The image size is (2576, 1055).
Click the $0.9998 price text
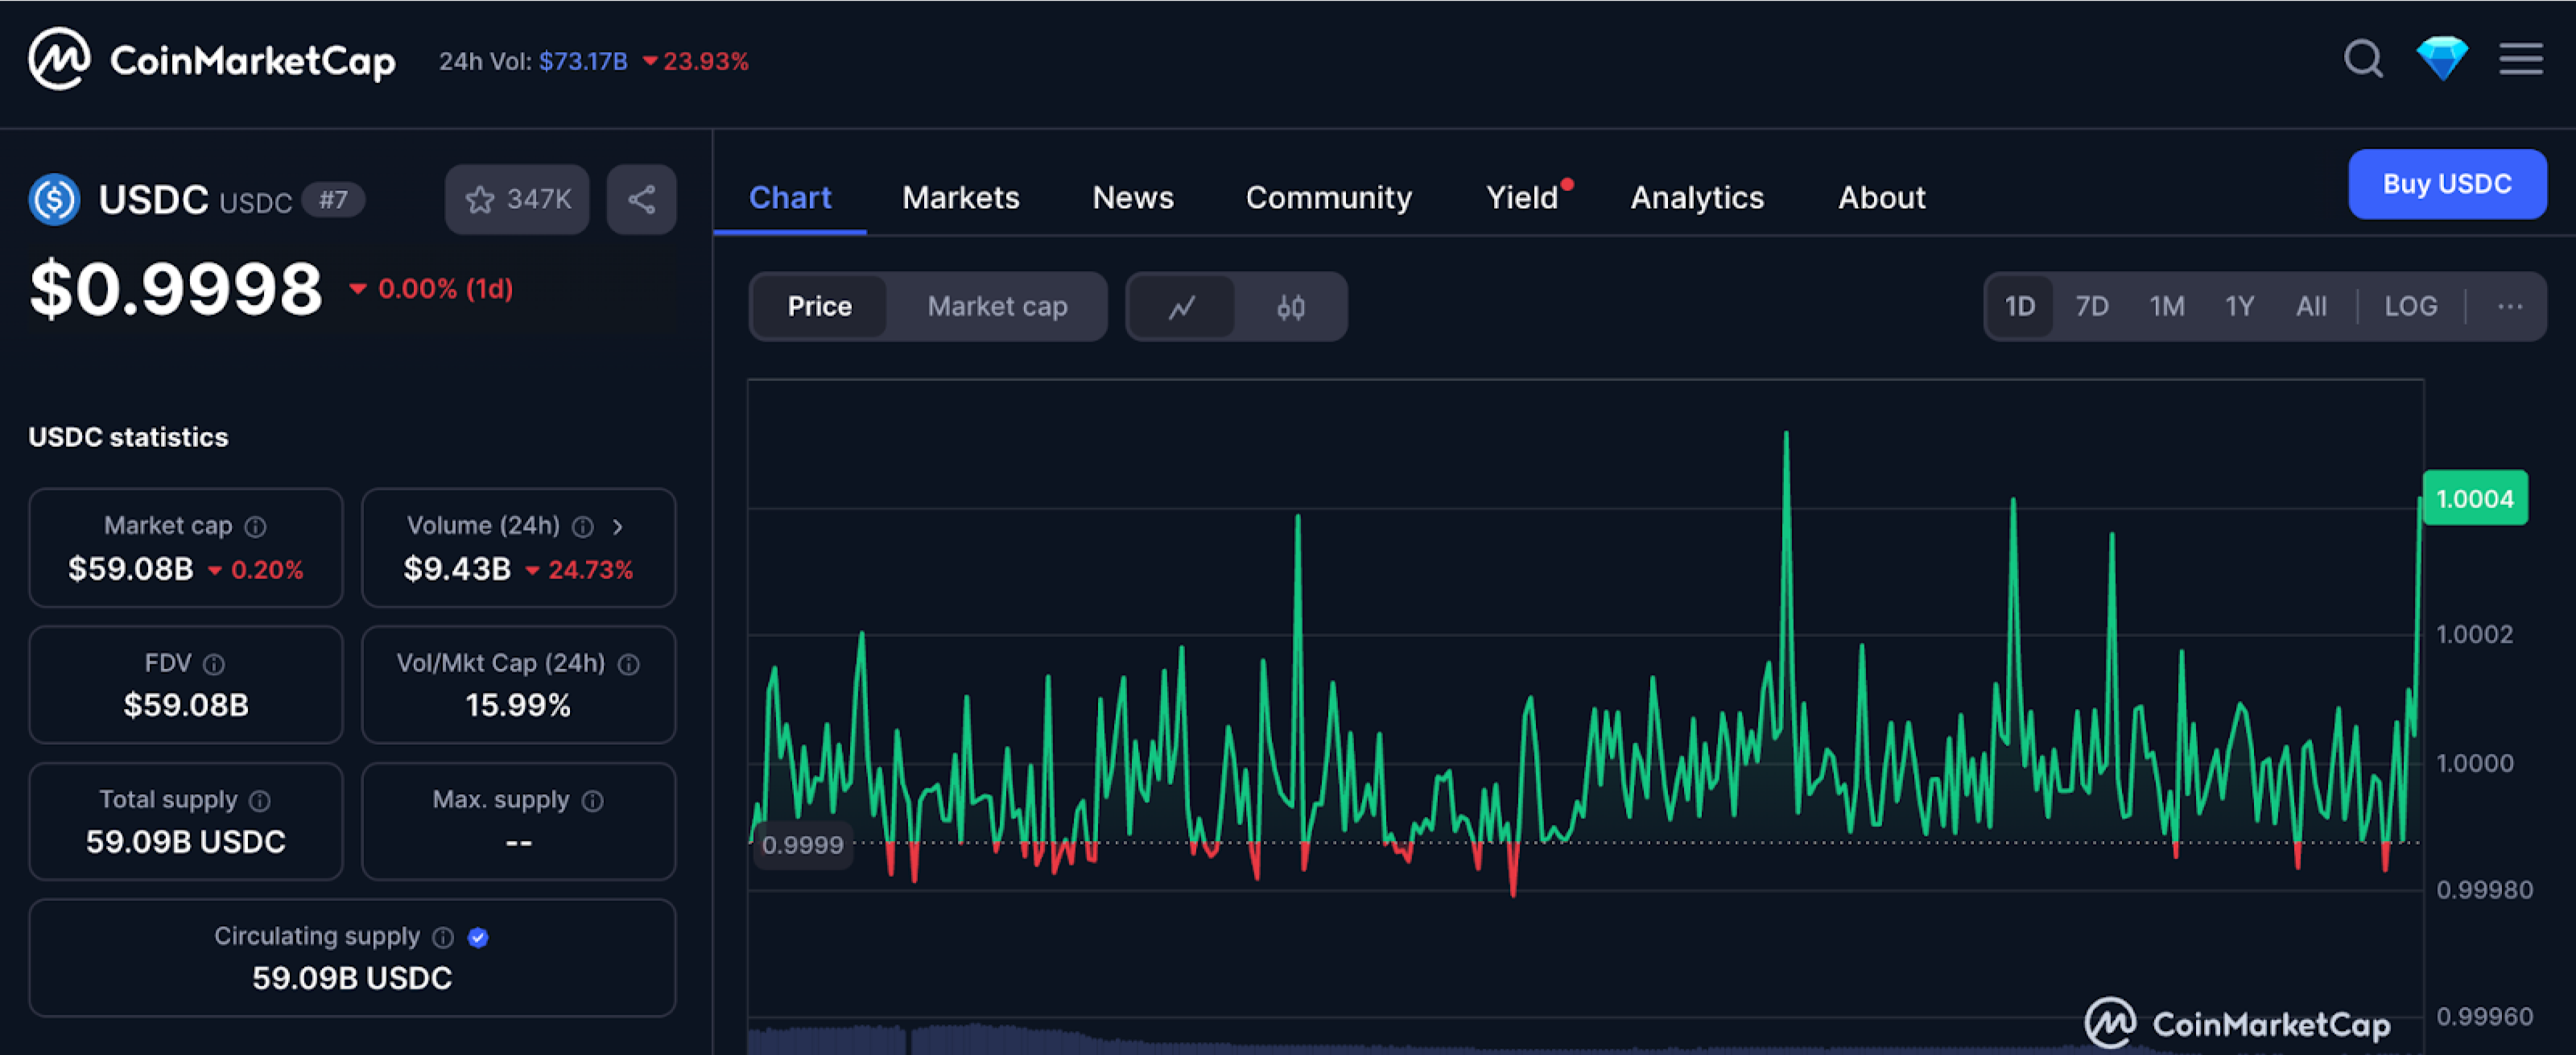176,289
